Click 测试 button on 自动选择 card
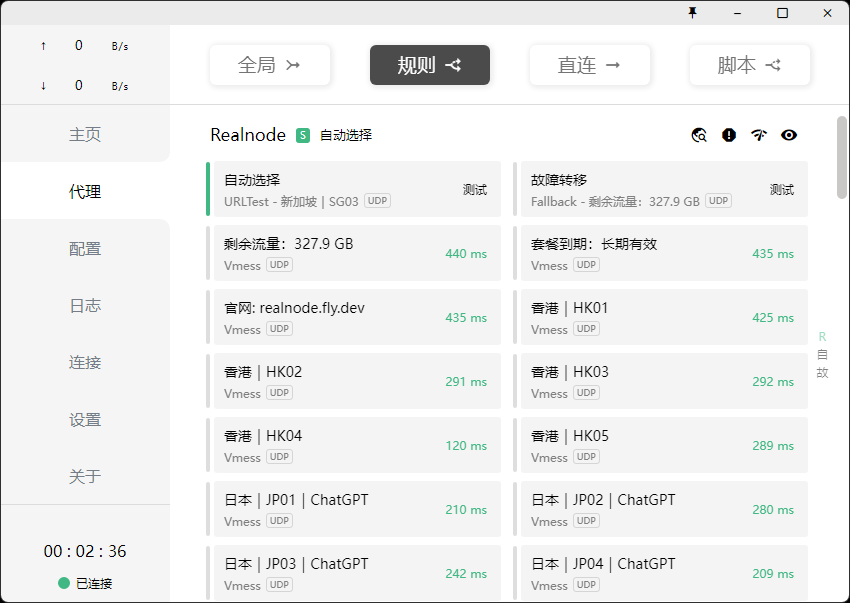850x603 pixels. [x=474, y=189]
